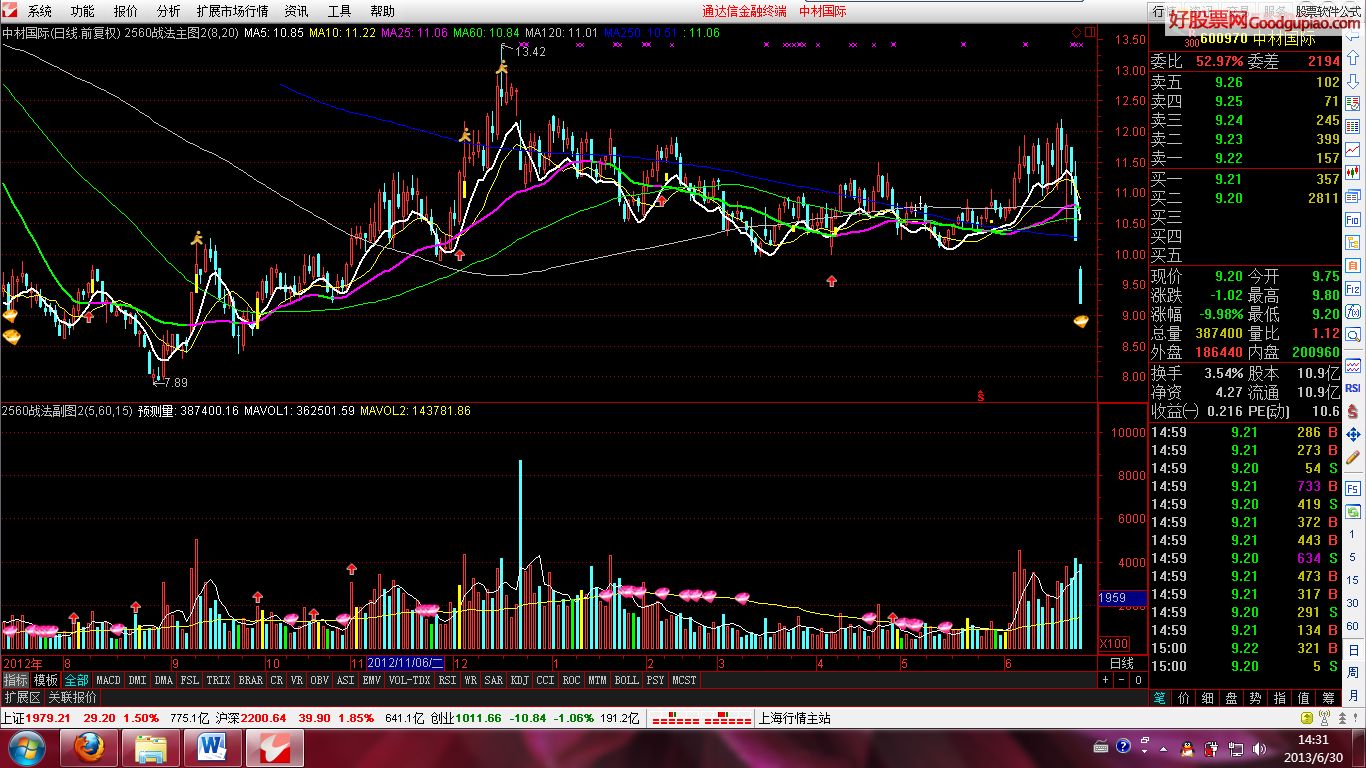Select the 指标 tab
This screenshot has height=768, width=1366.
tap(15, 680)
